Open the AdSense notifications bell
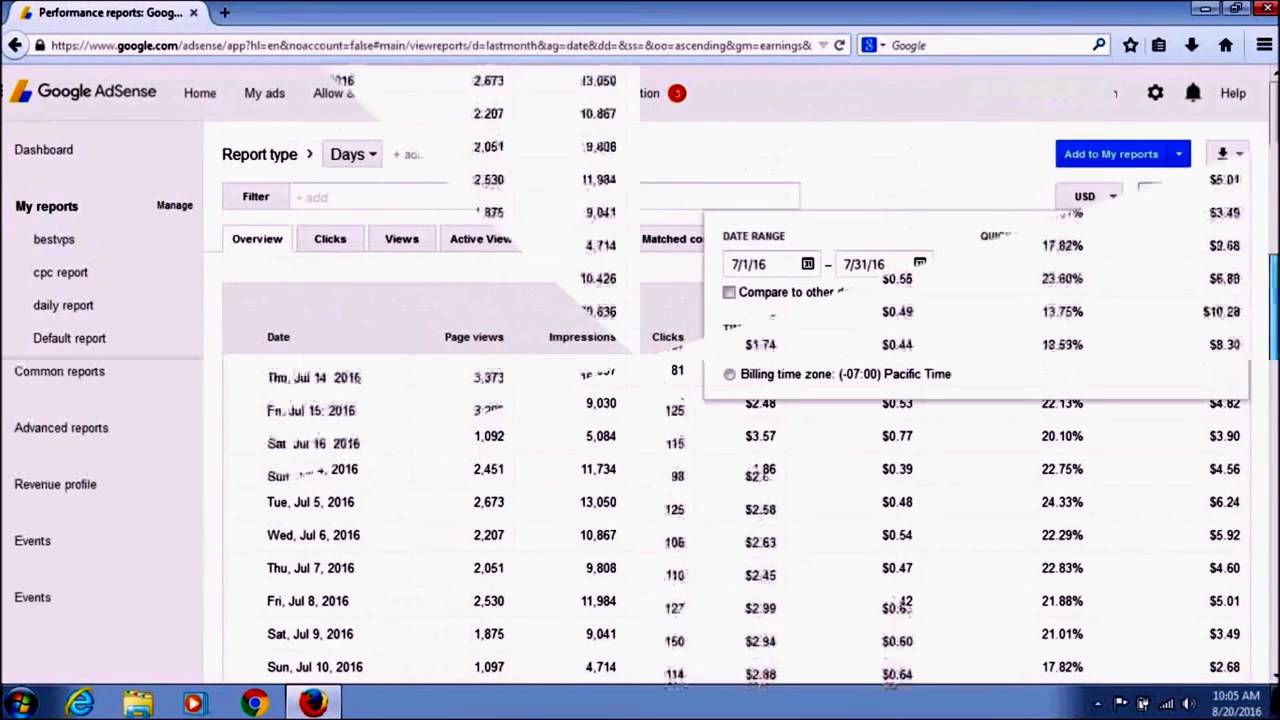 point(1193,93)
